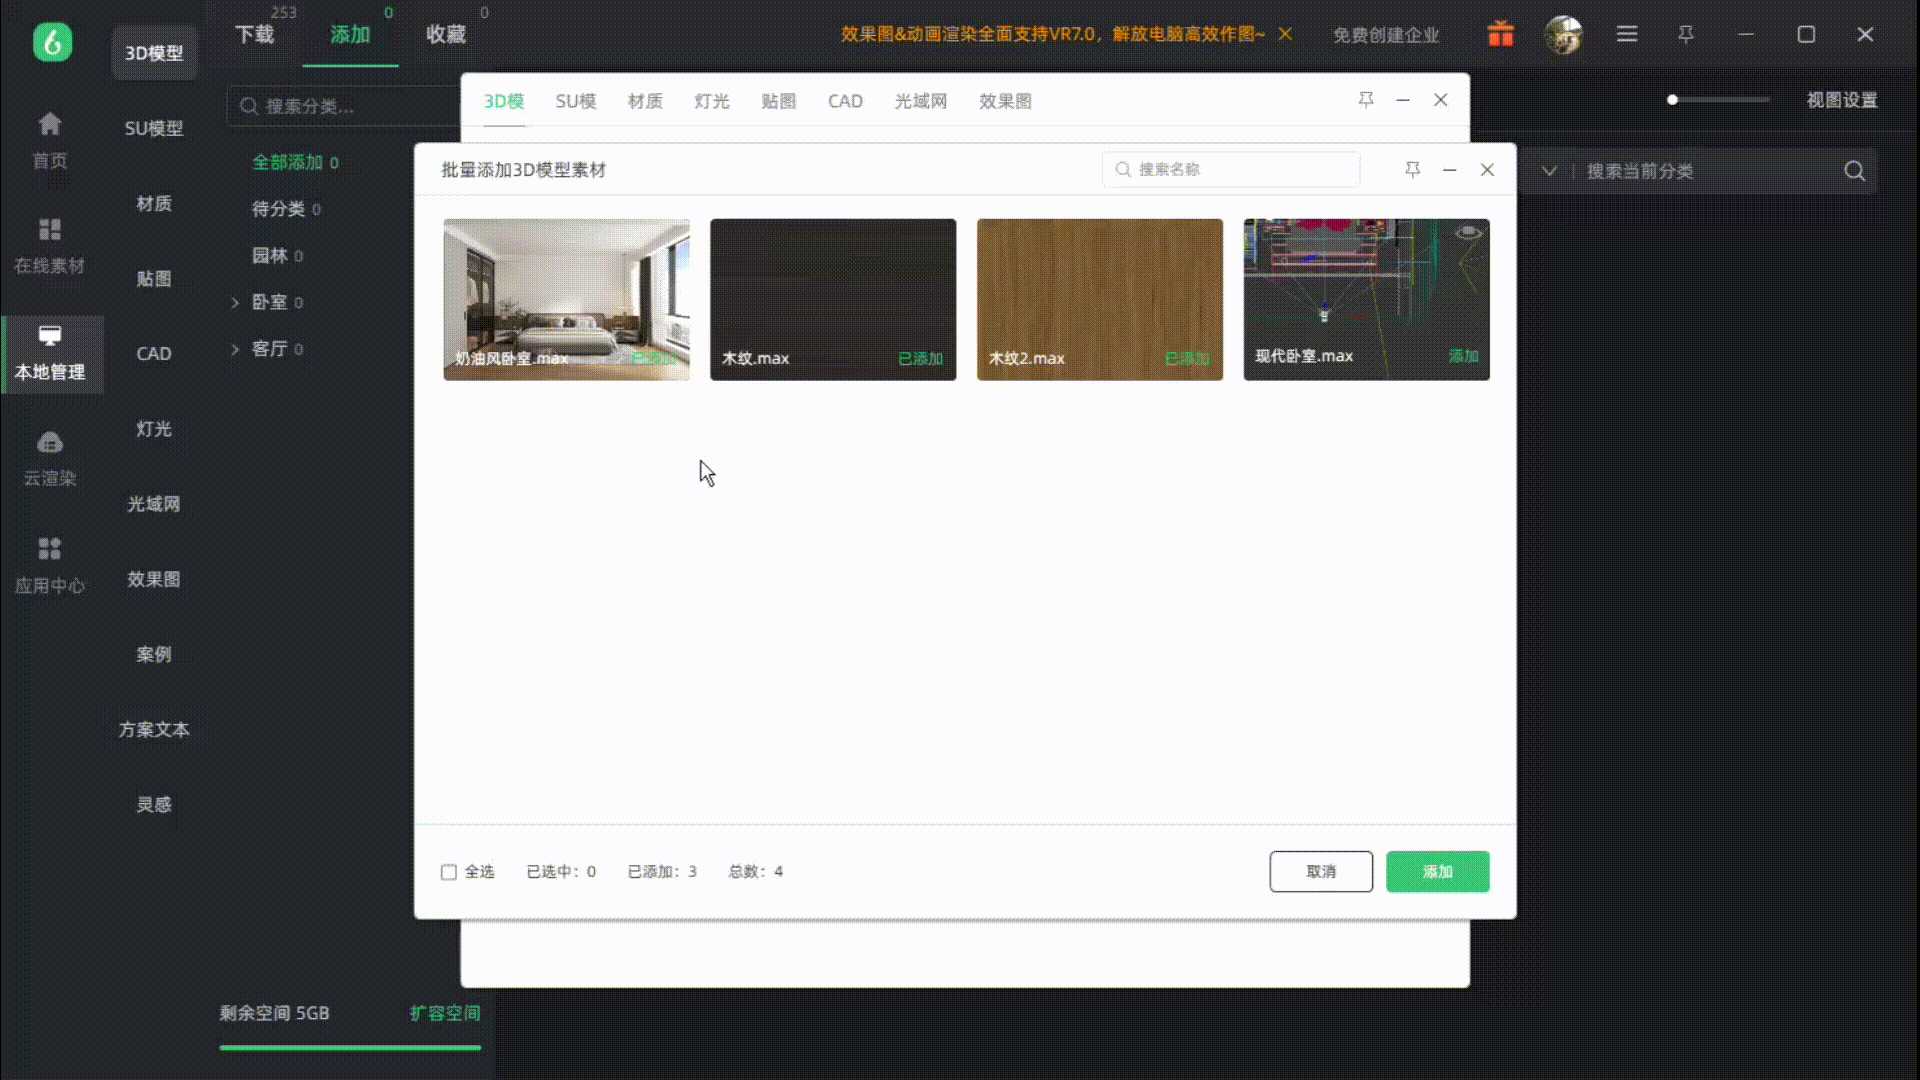The image size is (1920, 1080).
Task: Open the hamburger menu icon
Action: (x=1627, y=34)
